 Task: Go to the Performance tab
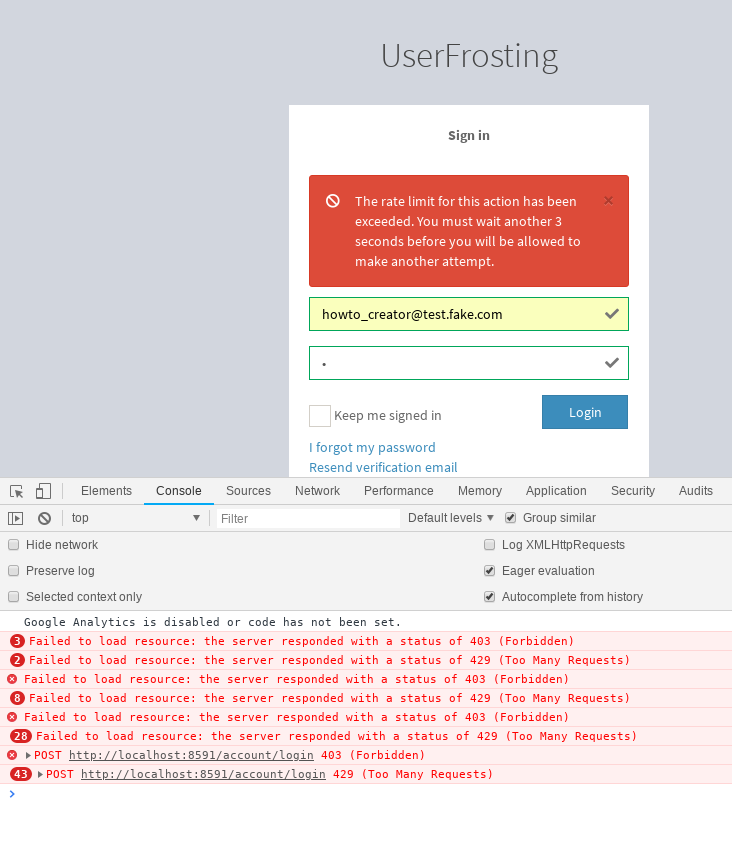[x=398, y=491]
